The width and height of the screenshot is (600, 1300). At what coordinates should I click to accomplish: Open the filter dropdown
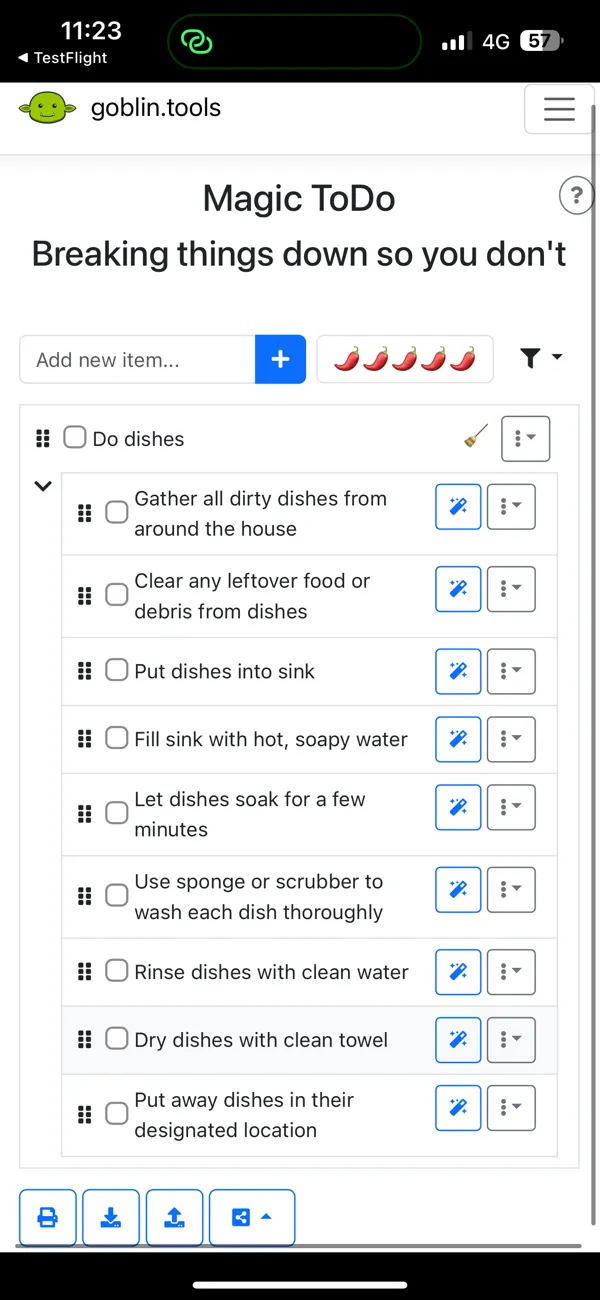541,357
